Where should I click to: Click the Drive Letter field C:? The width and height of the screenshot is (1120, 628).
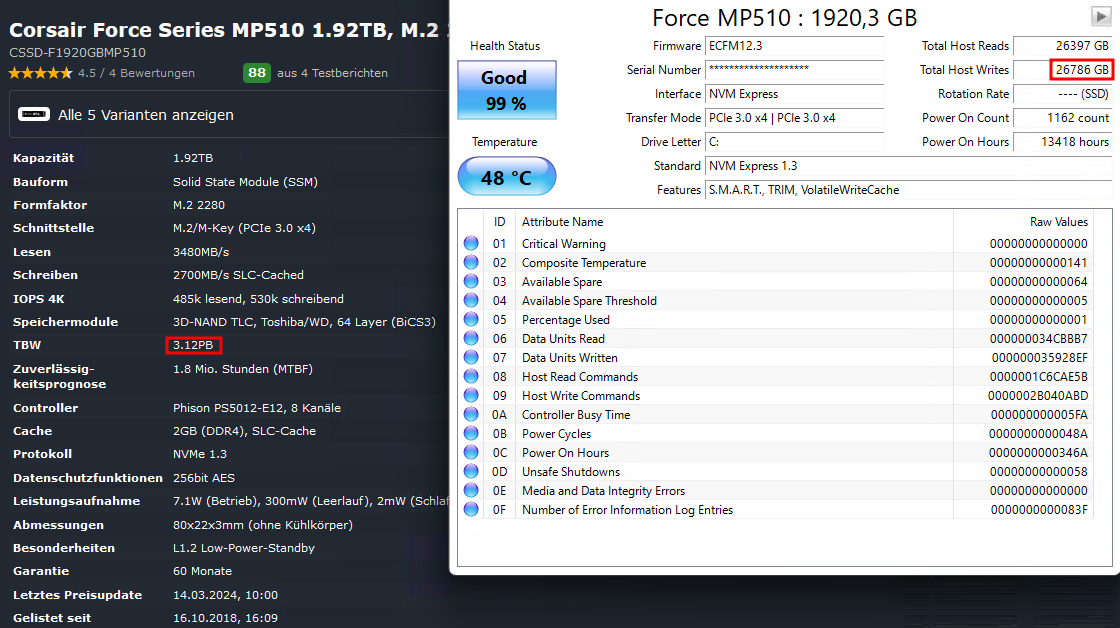pos(794,141)
